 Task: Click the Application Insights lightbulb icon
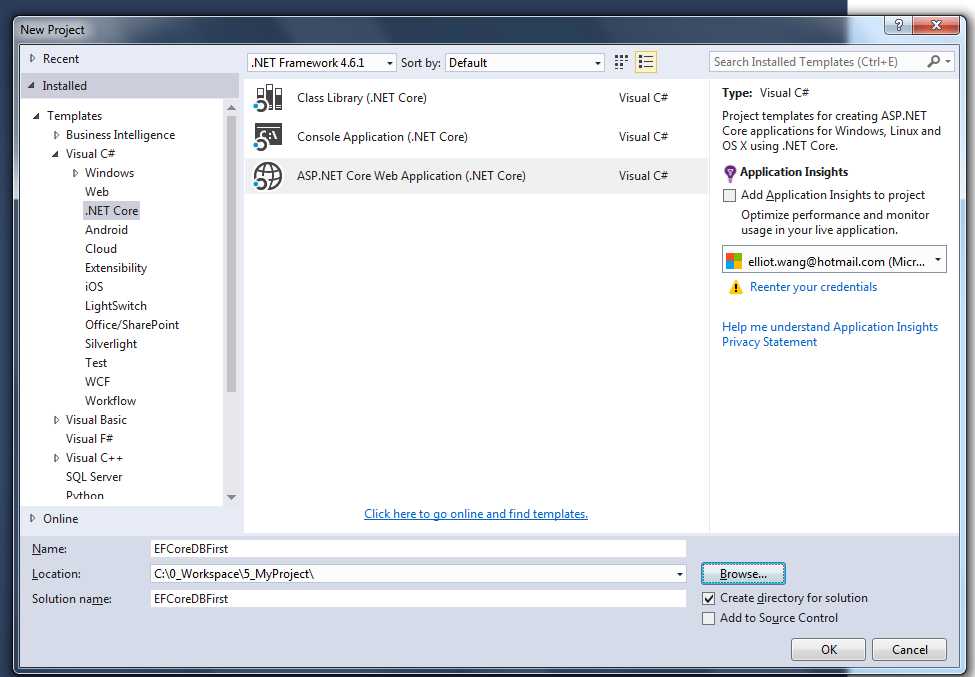[730, 173]
